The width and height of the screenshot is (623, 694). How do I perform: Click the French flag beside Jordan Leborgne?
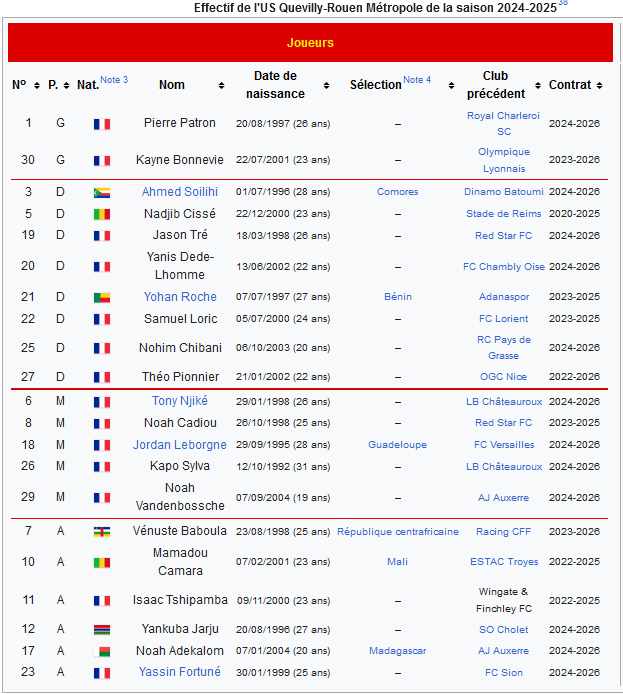coord(102,445)
